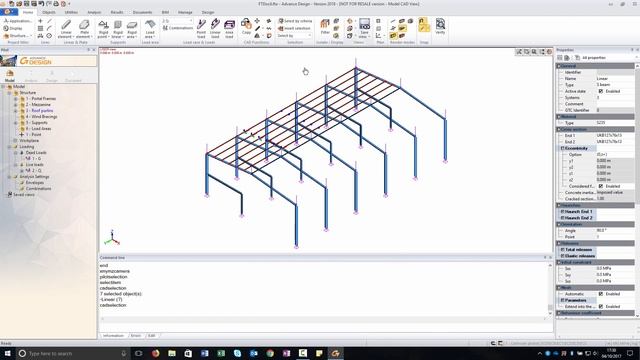640x360 pixels.
Task: Toggle Considered f... Enabled checkbox under Eccentricity
Action: pyautogui.click(x=600, y=186)
